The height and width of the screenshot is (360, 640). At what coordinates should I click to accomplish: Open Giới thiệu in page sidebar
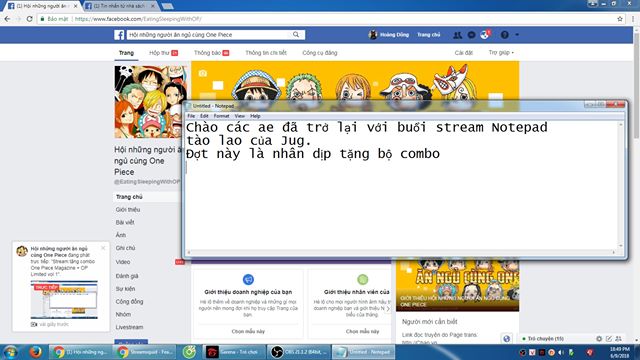coord(128,209)
